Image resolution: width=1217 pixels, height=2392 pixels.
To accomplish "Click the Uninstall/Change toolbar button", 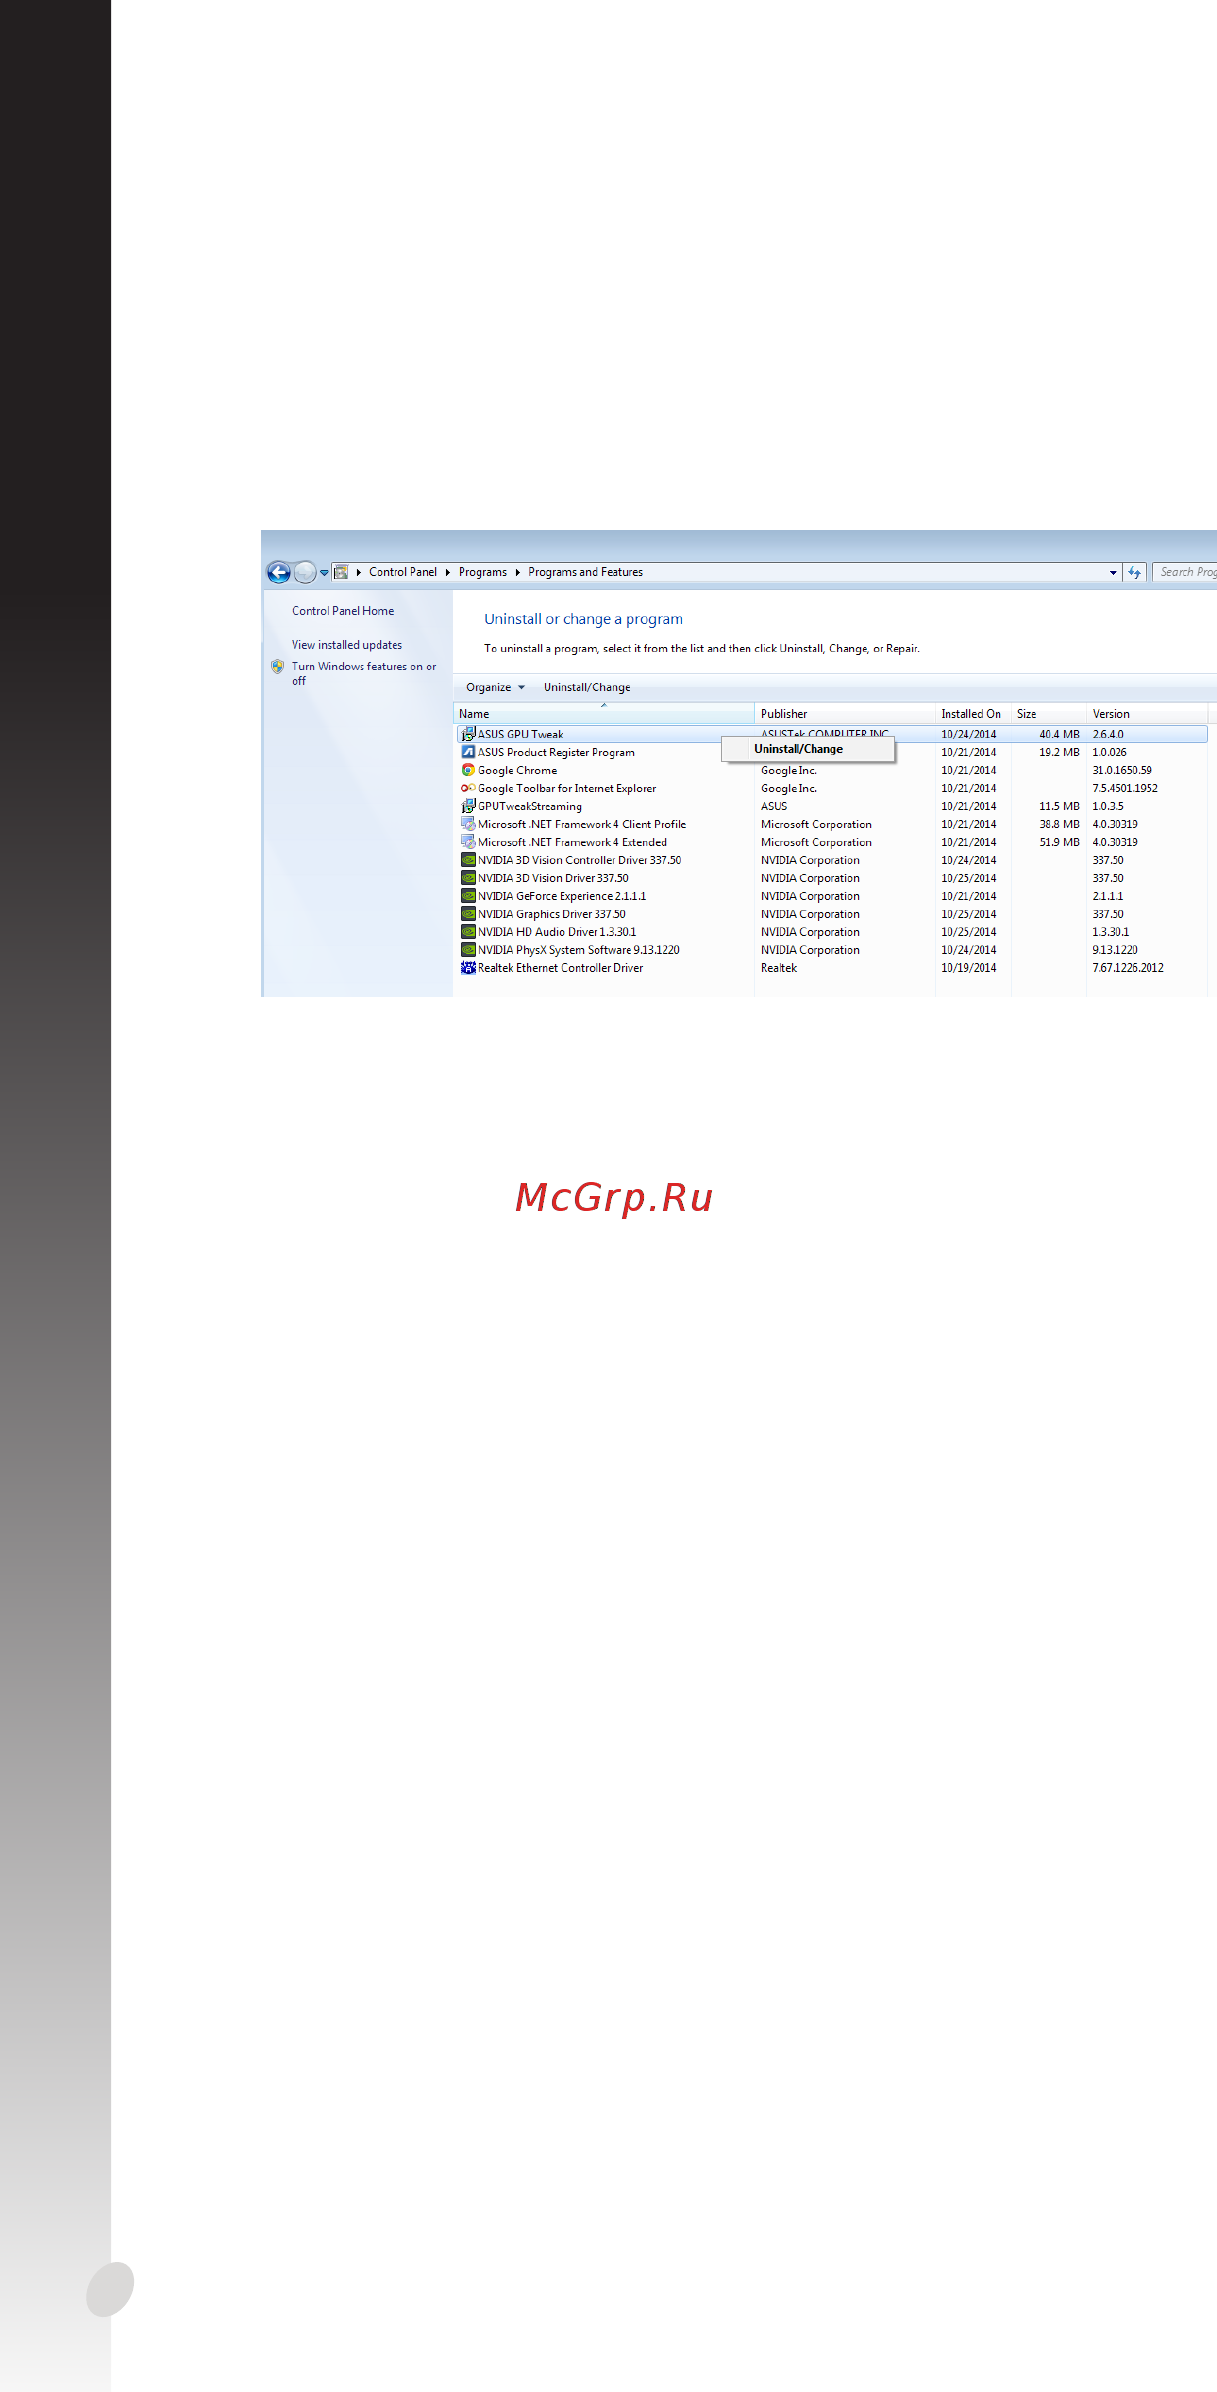I will pos(587,687).
